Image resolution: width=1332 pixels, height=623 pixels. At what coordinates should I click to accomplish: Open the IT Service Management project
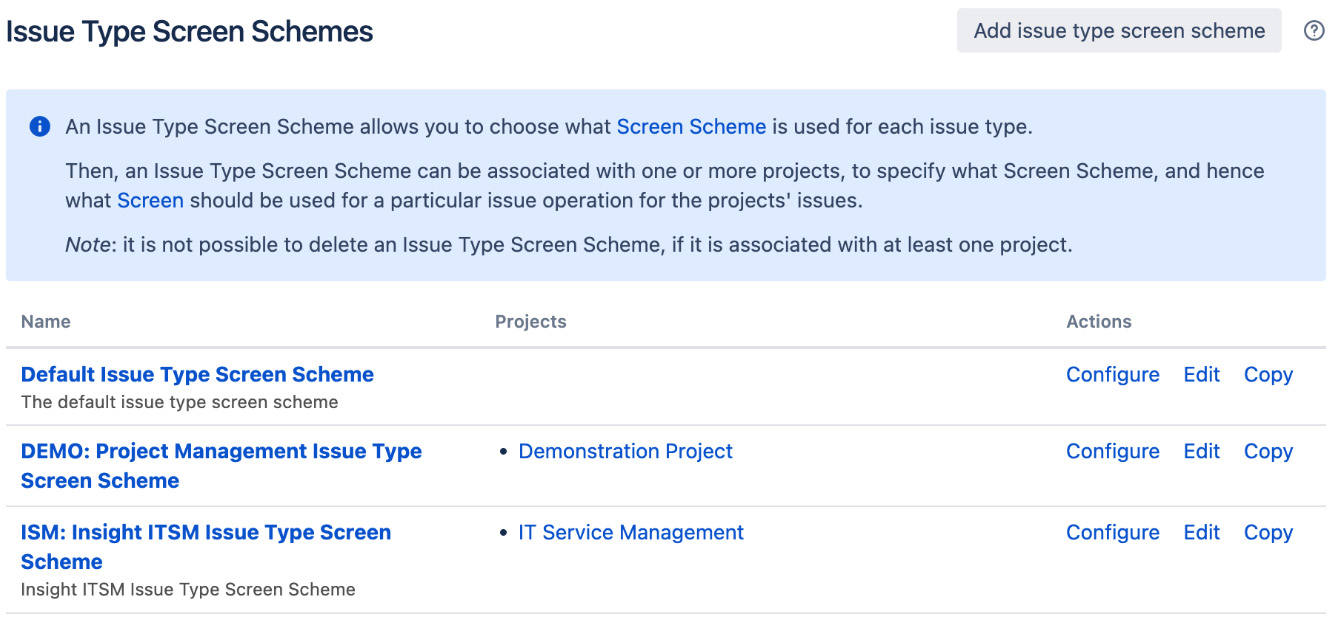click(631, 532)
